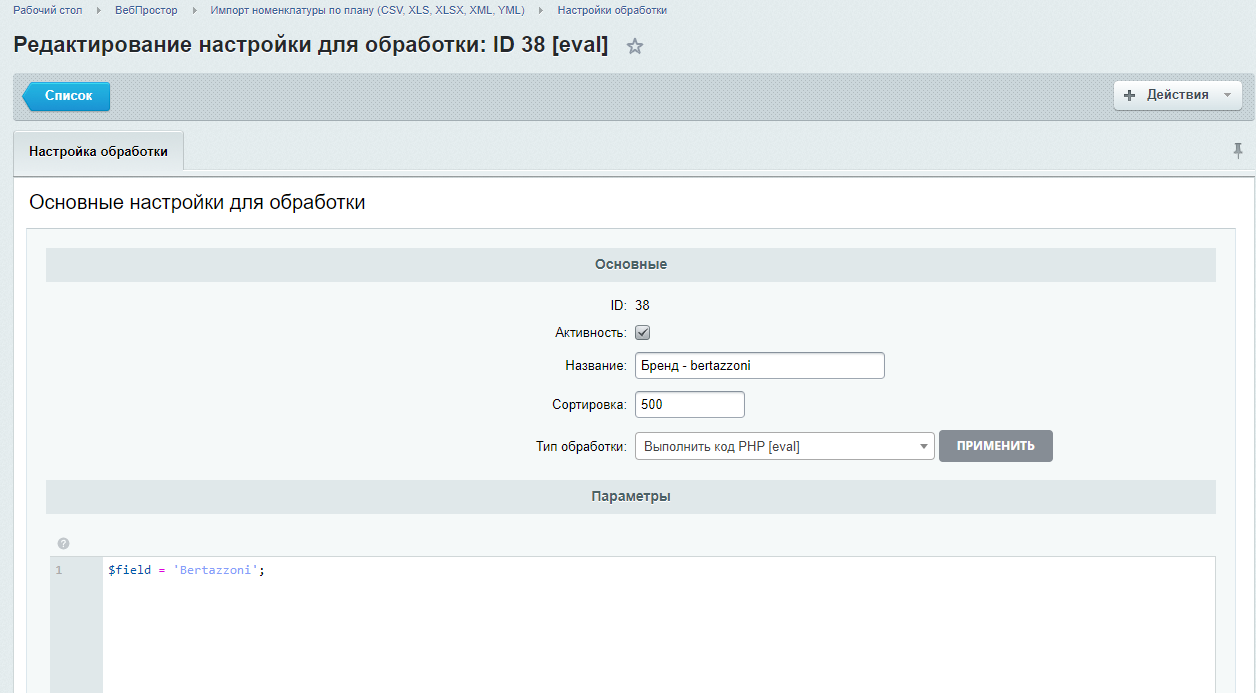Screen dimensions: 1256x693
Task: Go back with the Список button
Action: pos(67,96)
